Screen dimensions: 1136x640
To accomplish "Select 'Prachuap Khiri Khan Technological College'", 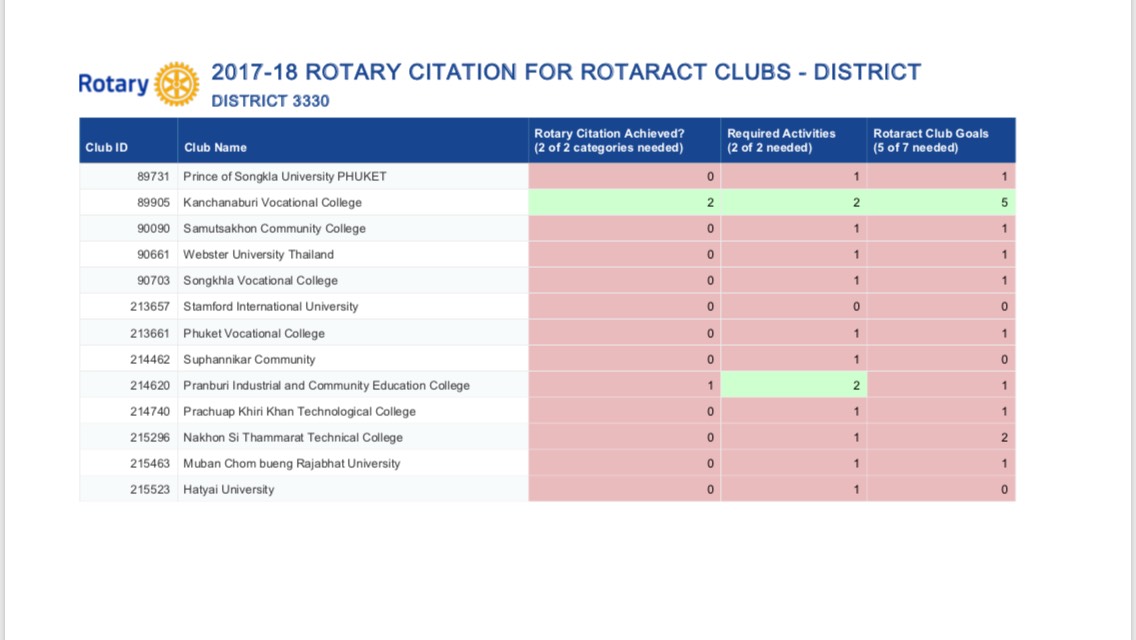I will coord(300,412).
